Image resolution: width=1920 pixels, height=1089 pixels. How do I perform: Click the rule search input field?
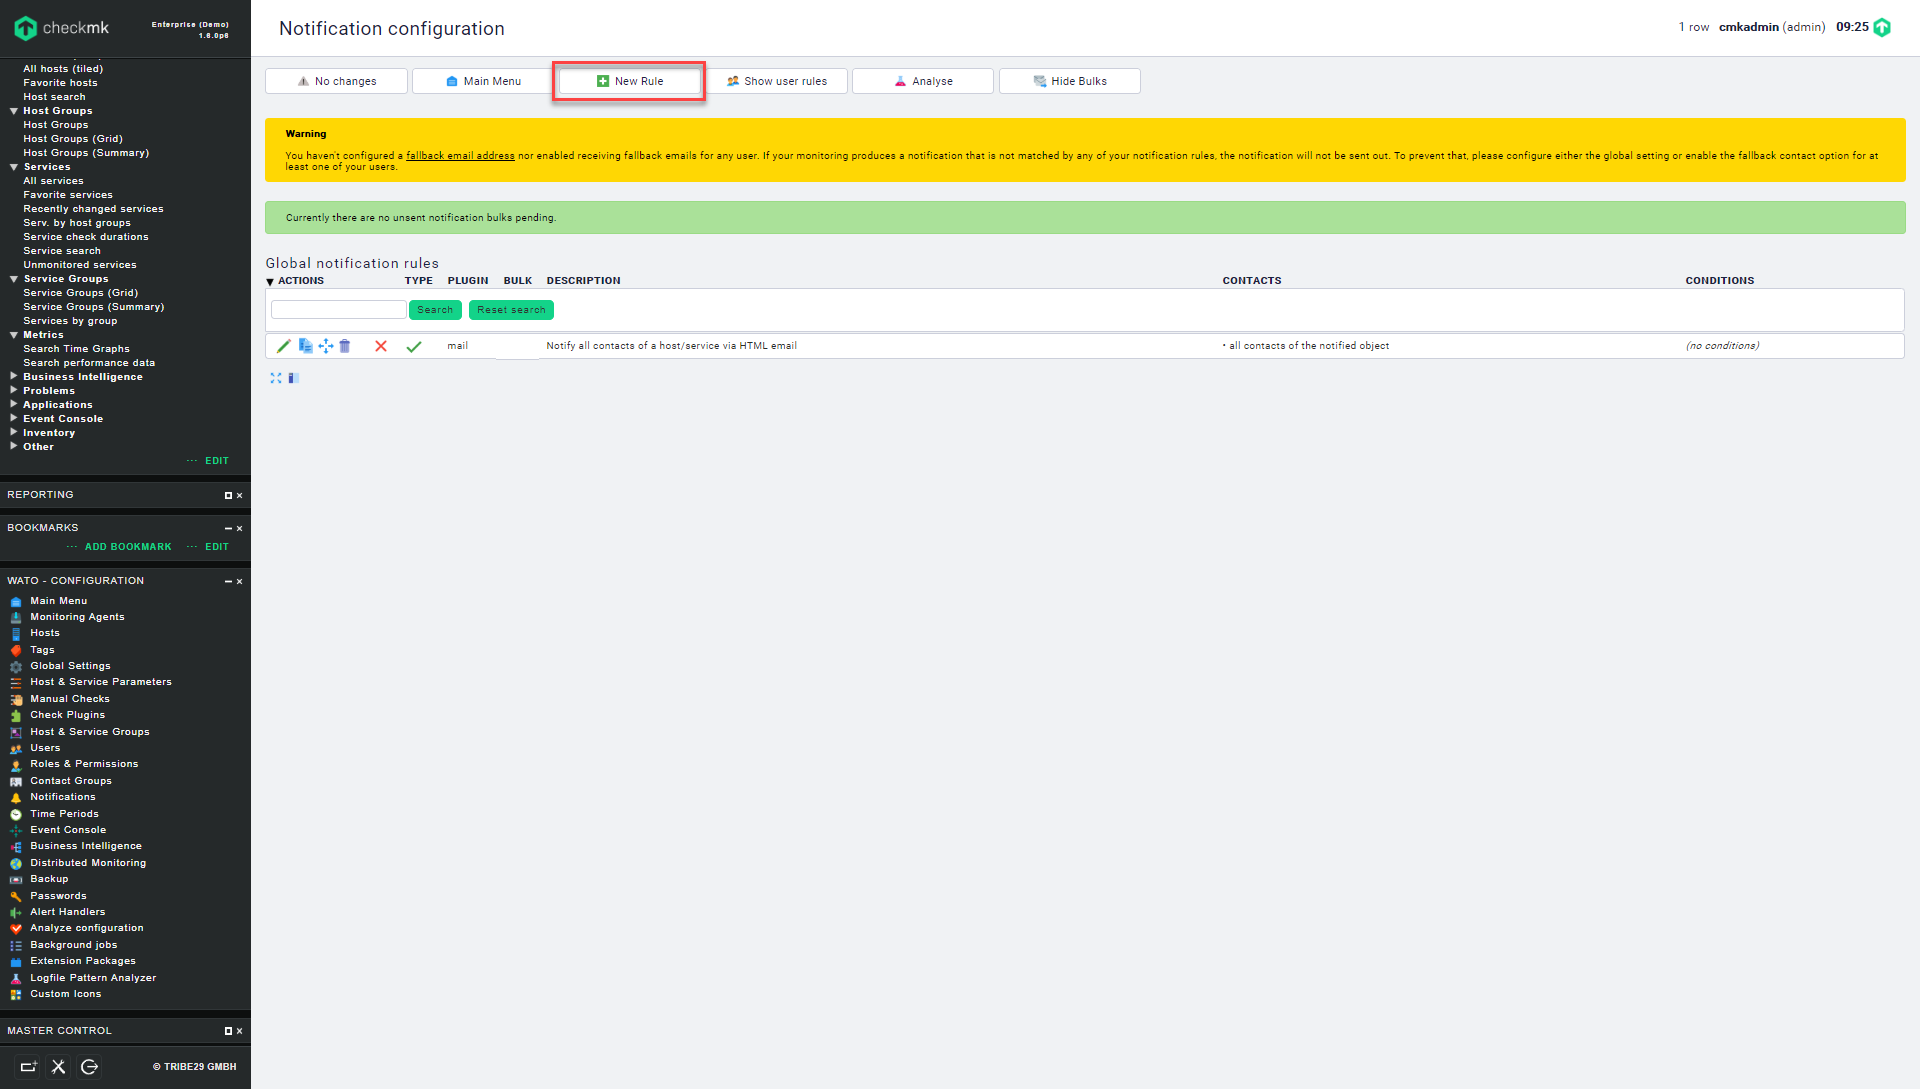(x=338, y=310)
